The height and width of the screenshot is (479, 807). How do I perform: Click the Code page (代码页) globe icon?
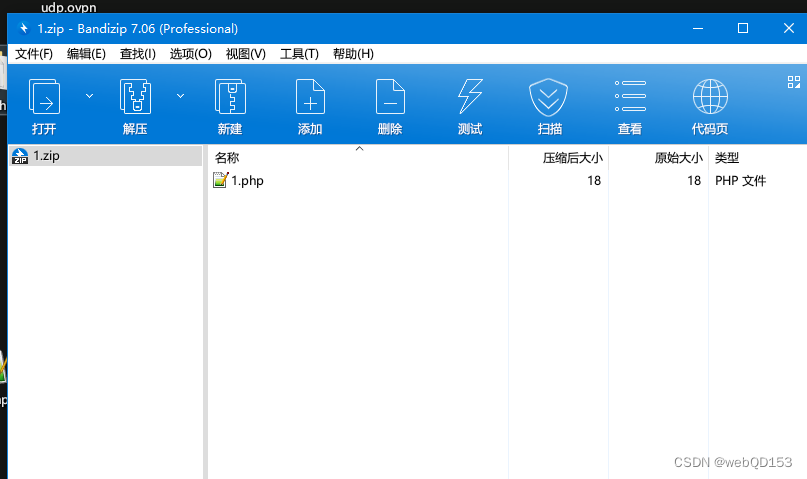pyautogui.click(x=710, y=97)
